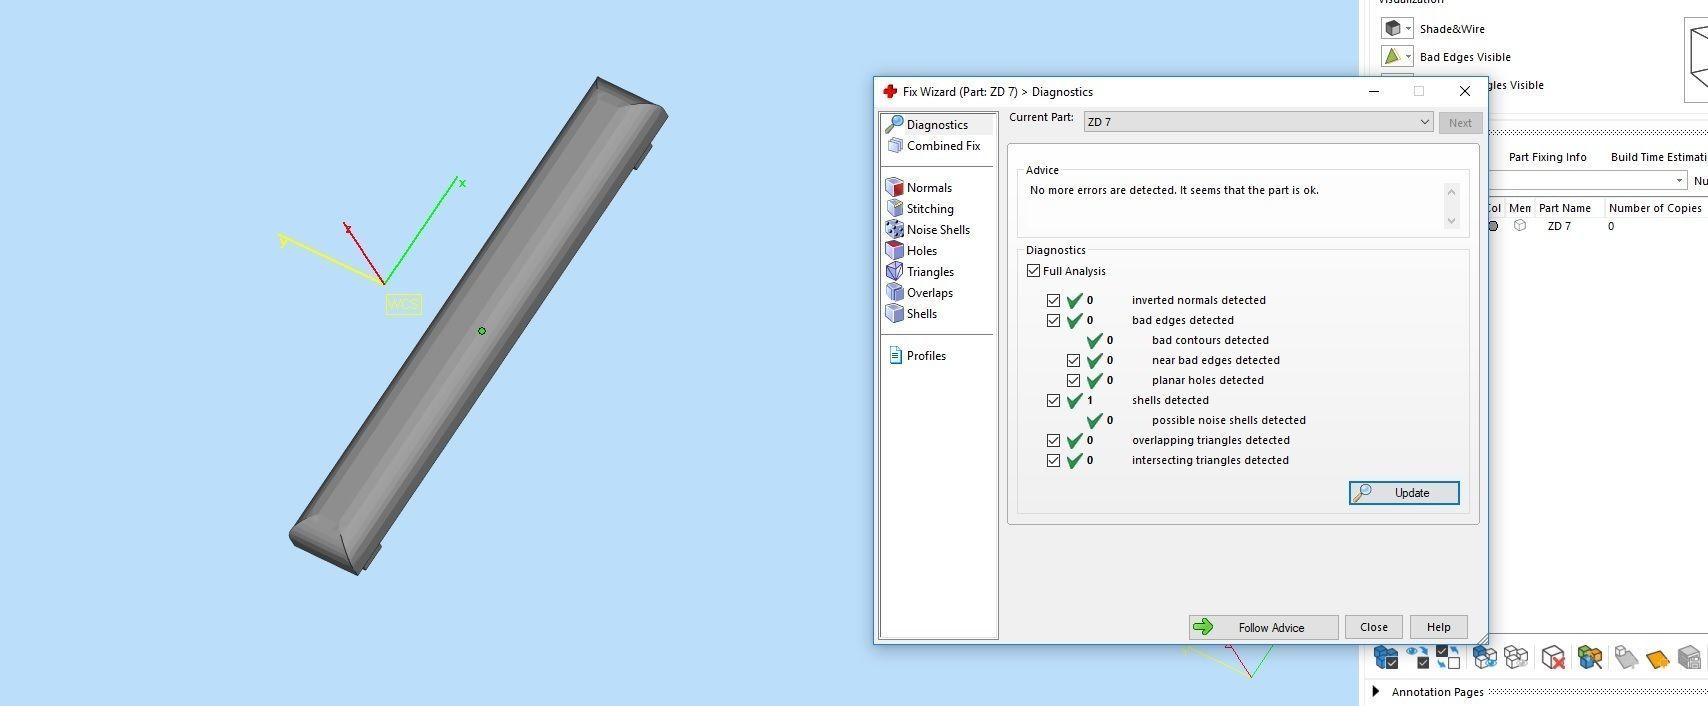This screenshot has height=706, width=1708.
Task: Click the Advice box scroll-up arrow
Action: pos(1451,190)
